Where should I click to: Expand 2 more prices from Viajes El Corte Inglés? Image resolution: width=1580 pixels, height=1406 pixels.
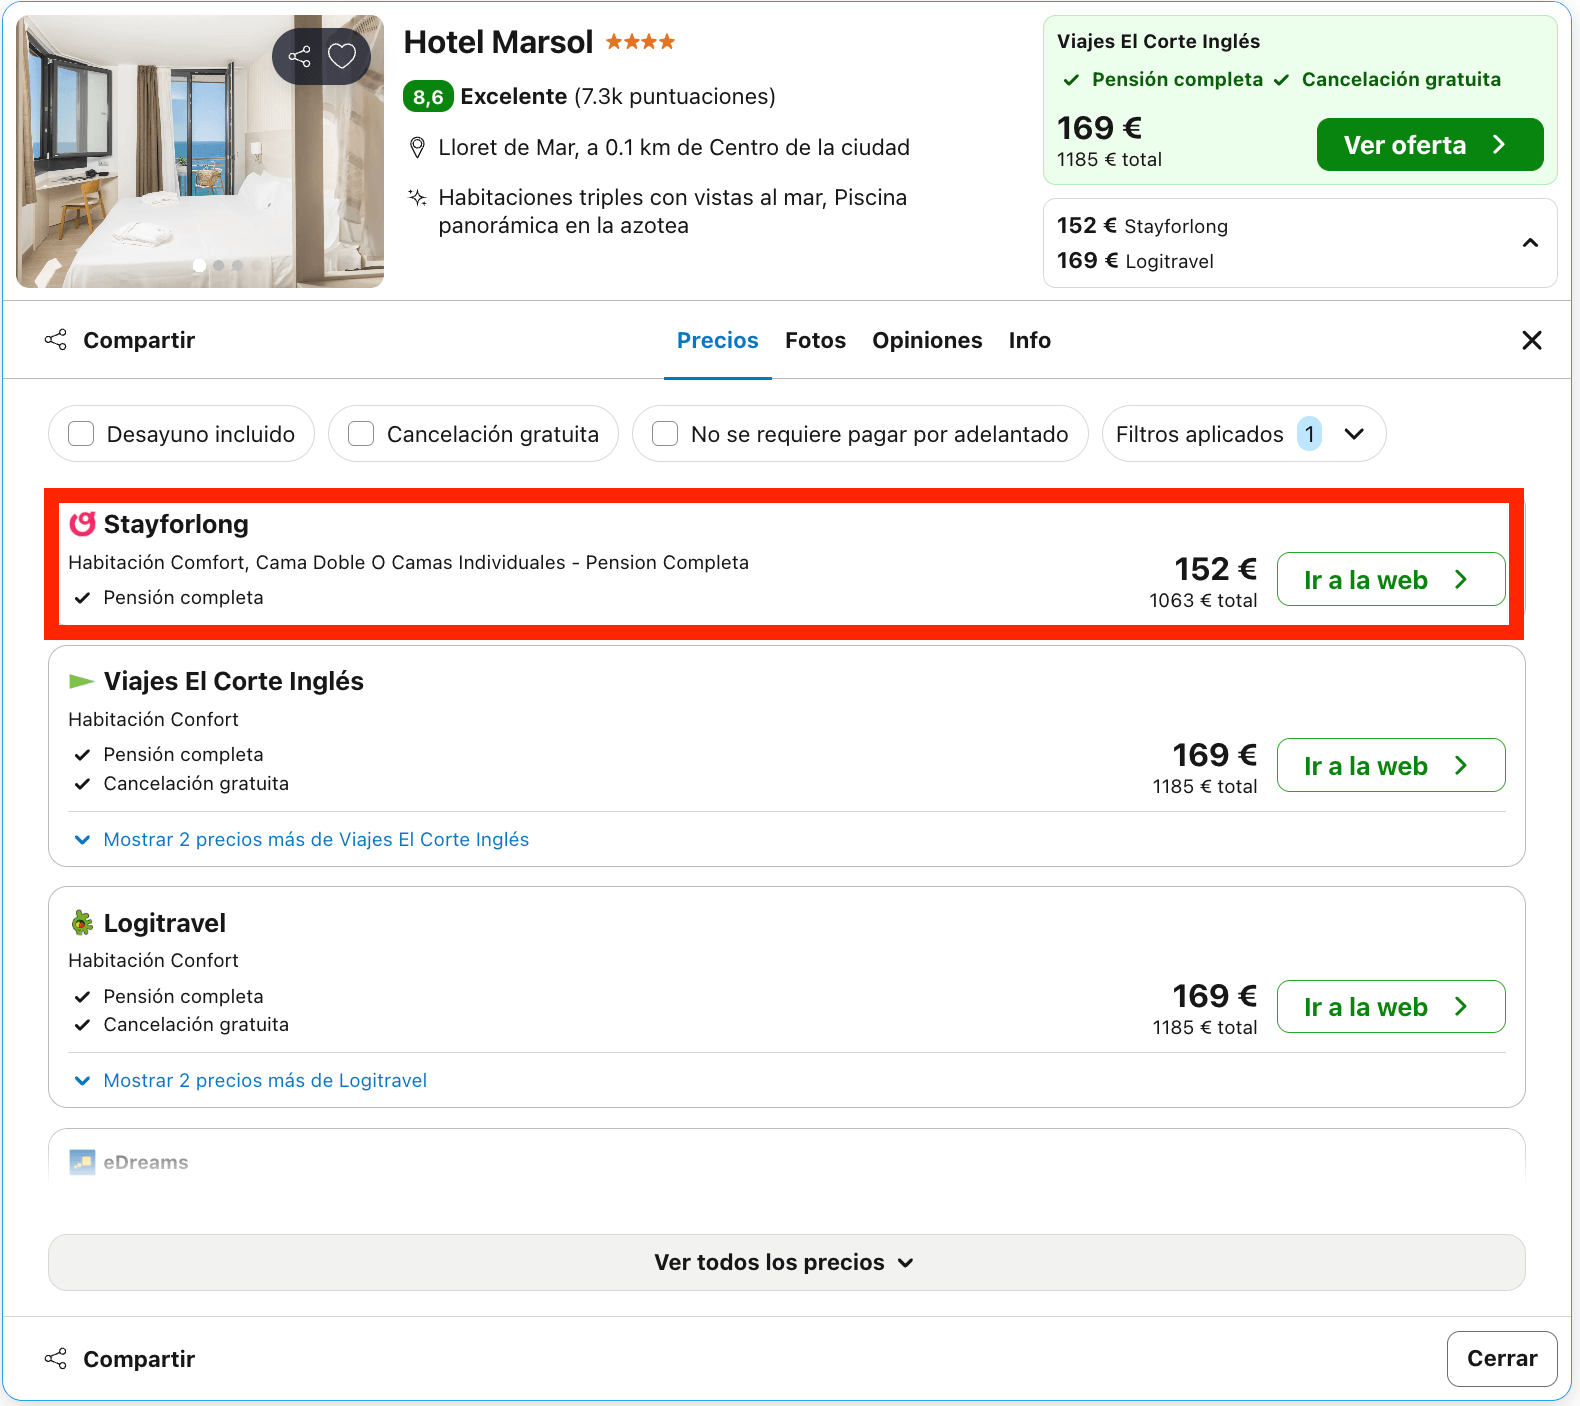[302, 840]
